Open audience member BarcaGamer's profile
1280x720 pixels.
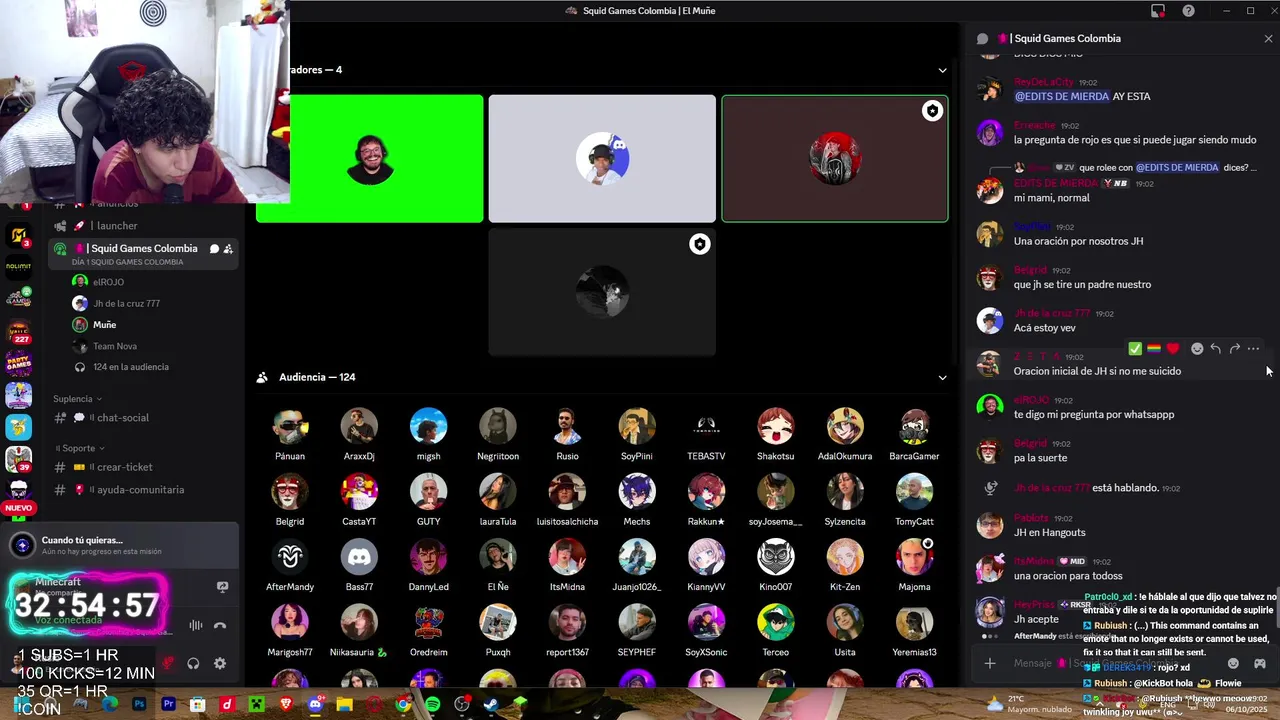(914, 435)
